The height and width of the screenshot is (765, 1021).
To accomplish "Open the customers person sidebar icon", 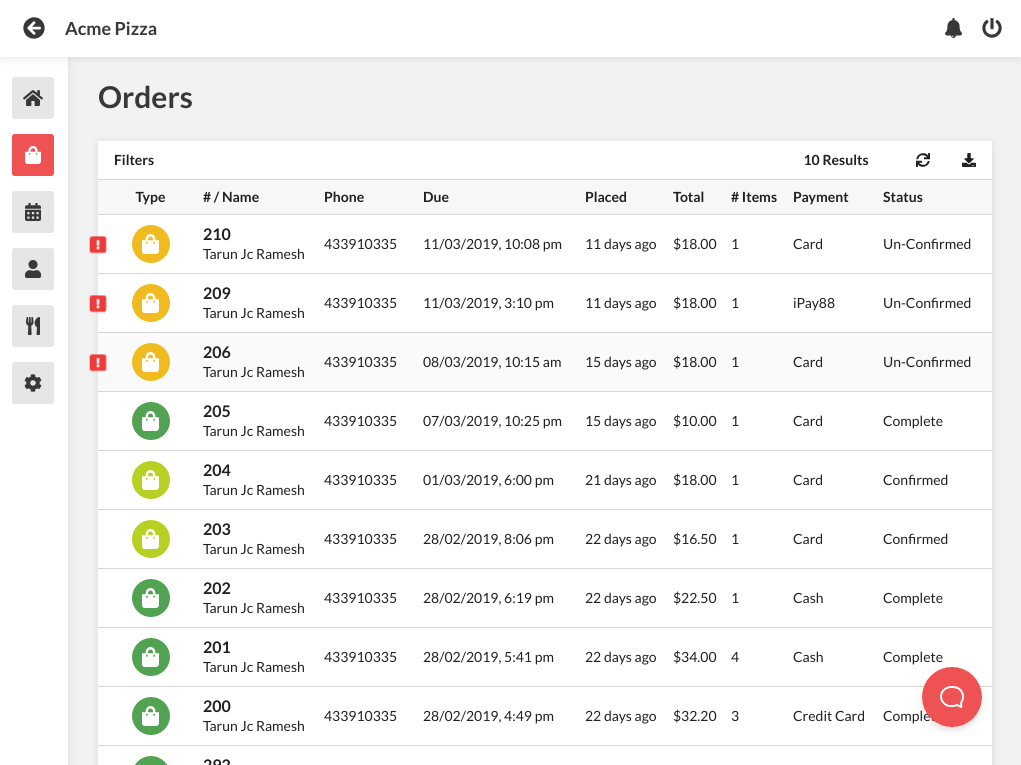I will [x=33, y=269].
